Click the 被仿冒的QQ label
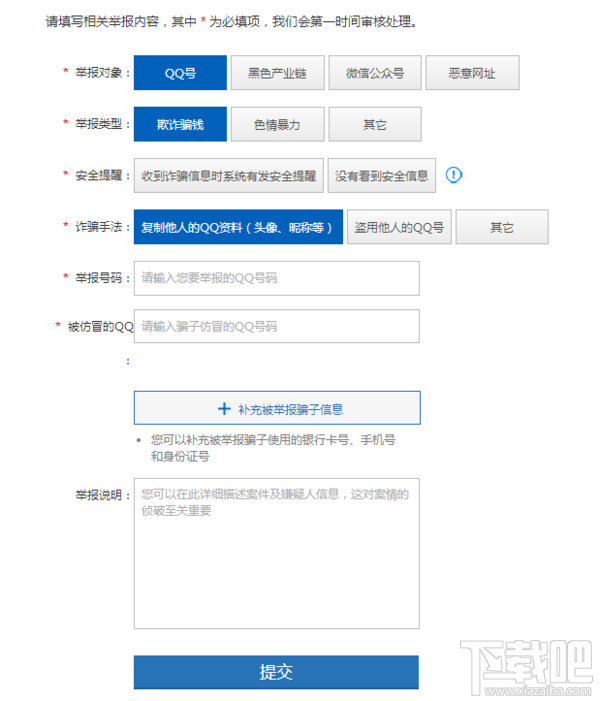The image size is (600, 701). pyautogui.click(x=101, y=327)
